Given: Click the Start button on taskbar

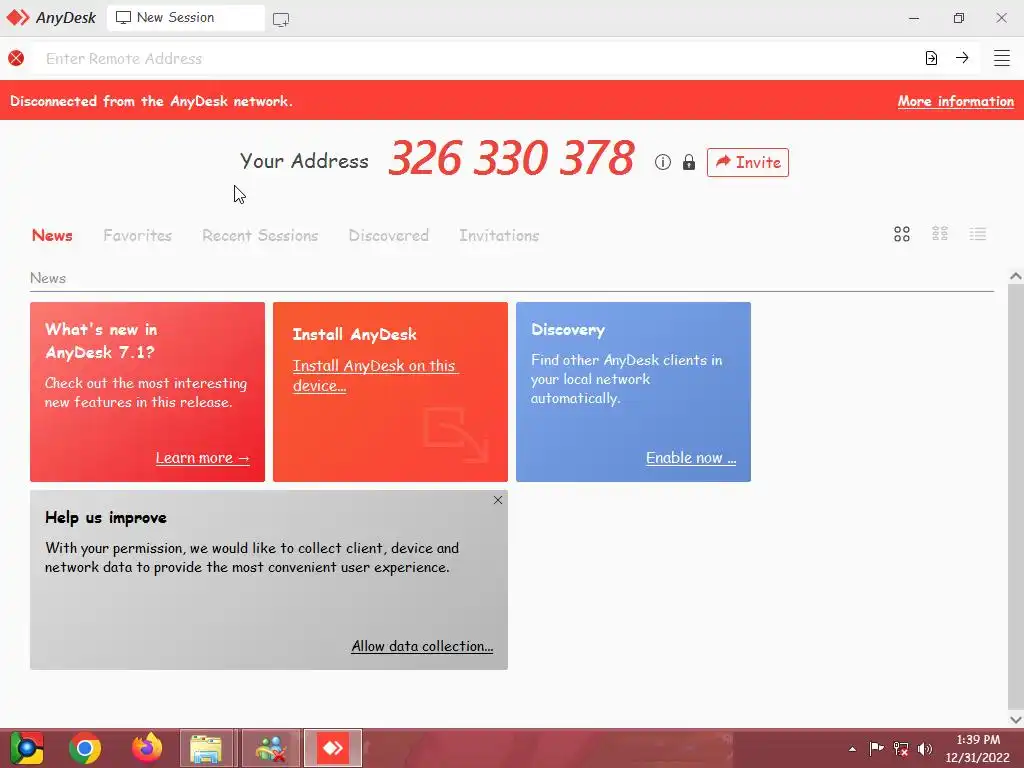Looking at the screenshot, I should [26, 748].
